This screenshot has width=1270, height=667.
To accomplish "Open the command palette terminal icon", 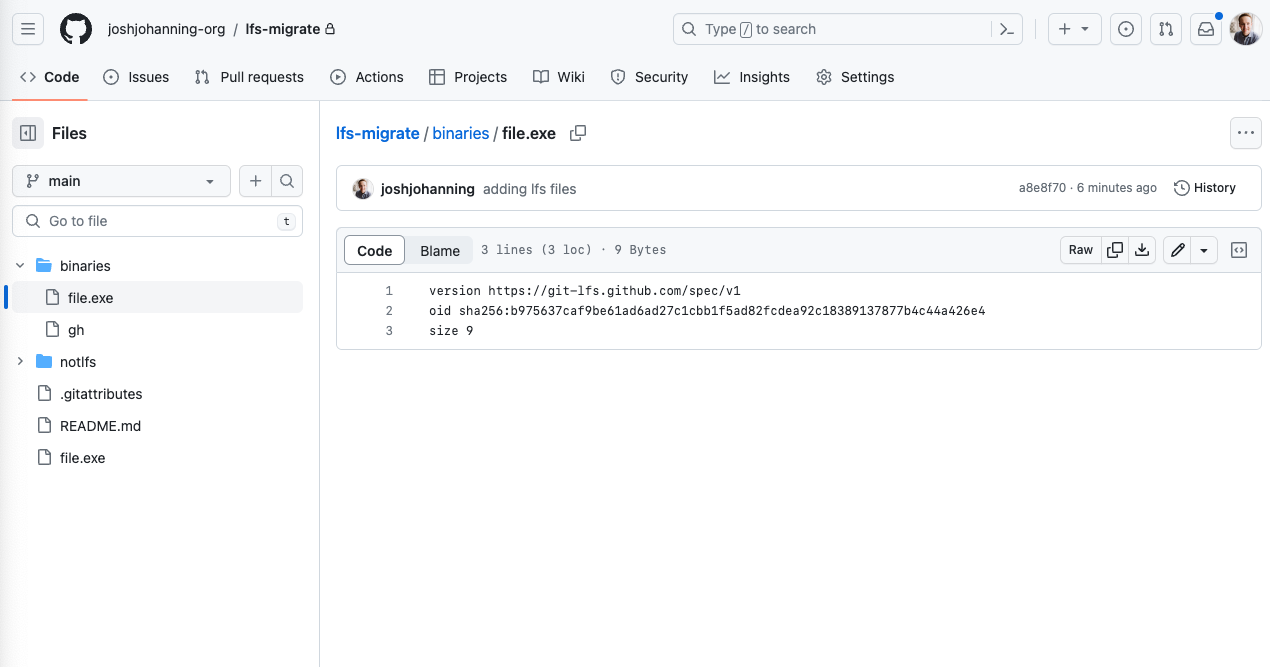I will point(1007,29).
